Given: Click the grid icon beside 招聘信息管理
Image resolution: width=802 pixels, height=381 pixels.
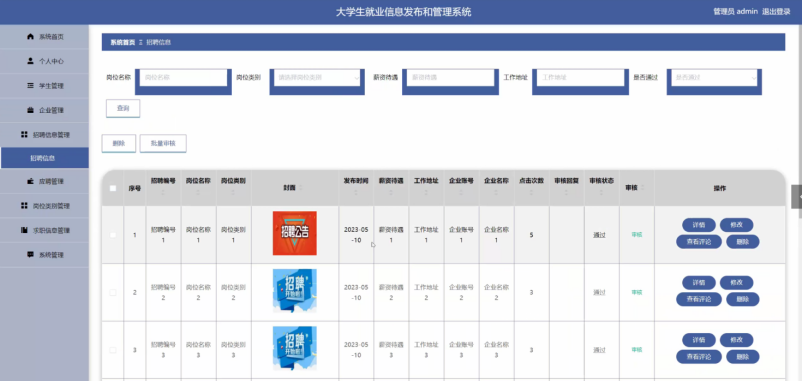Looking at the screenshot, I should tap(24, 135).
